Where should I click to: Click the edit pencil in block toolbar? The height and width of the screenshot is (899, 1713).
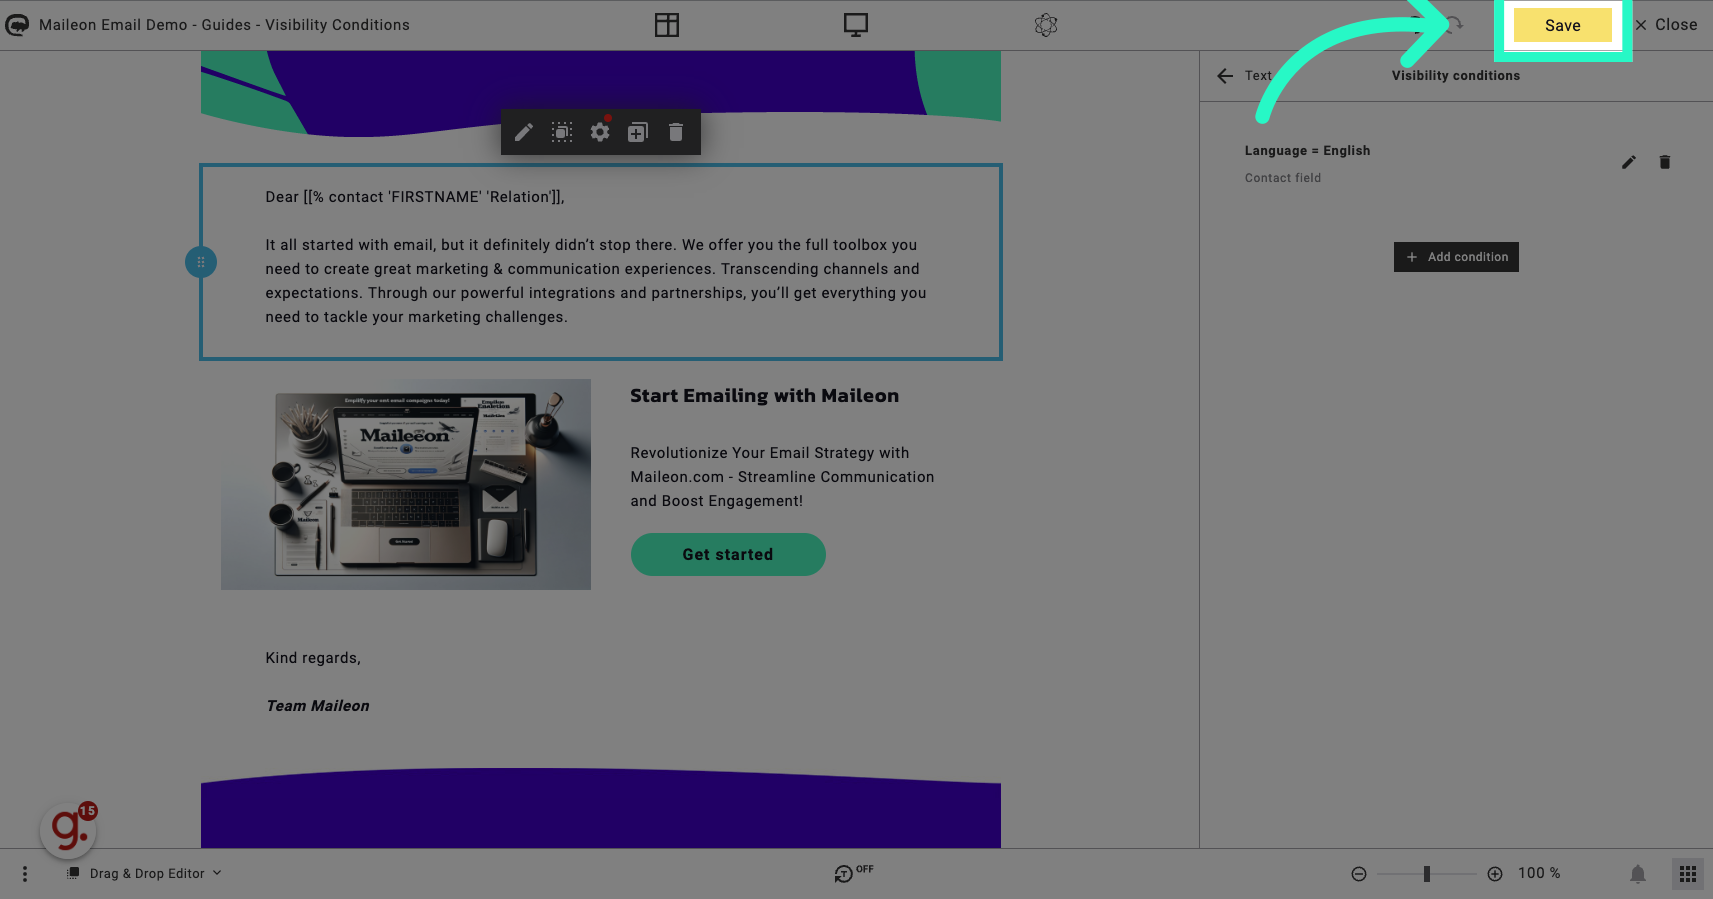524,132
